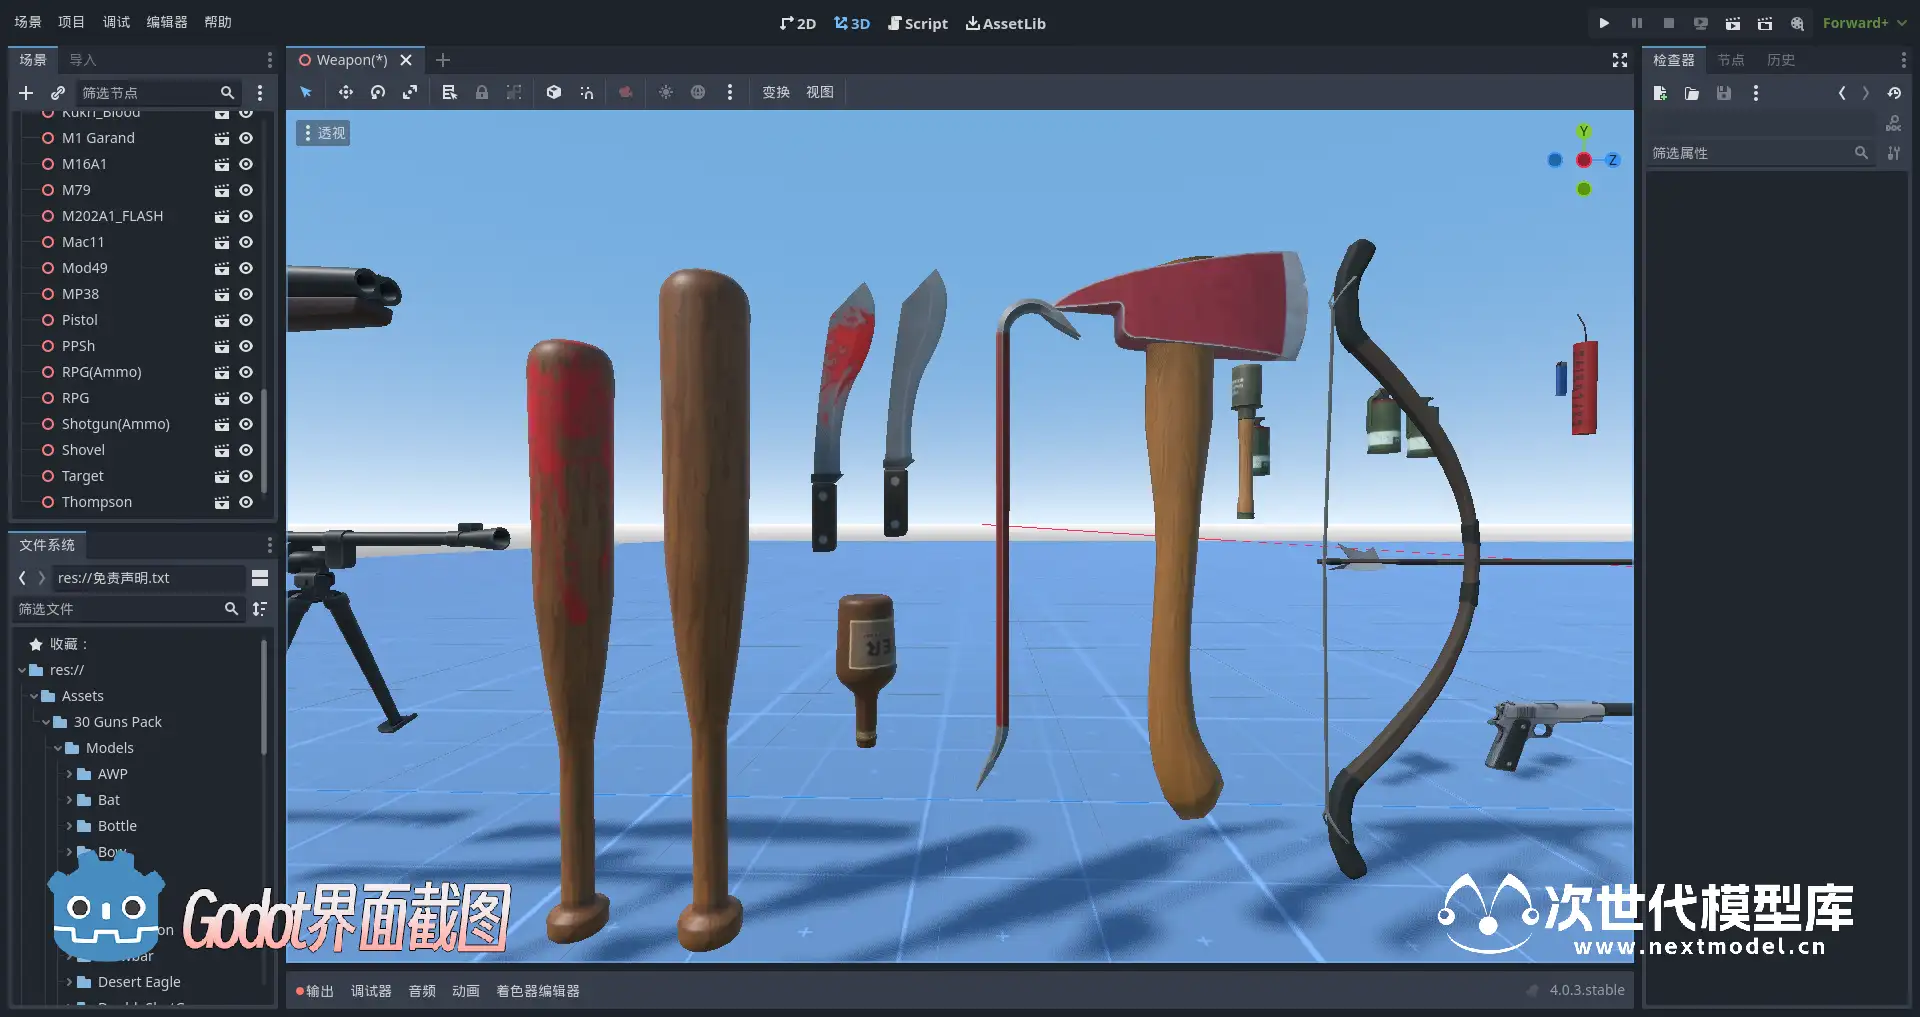
Task: Switch to the Script workspace
Action: [x=917, y=23]
